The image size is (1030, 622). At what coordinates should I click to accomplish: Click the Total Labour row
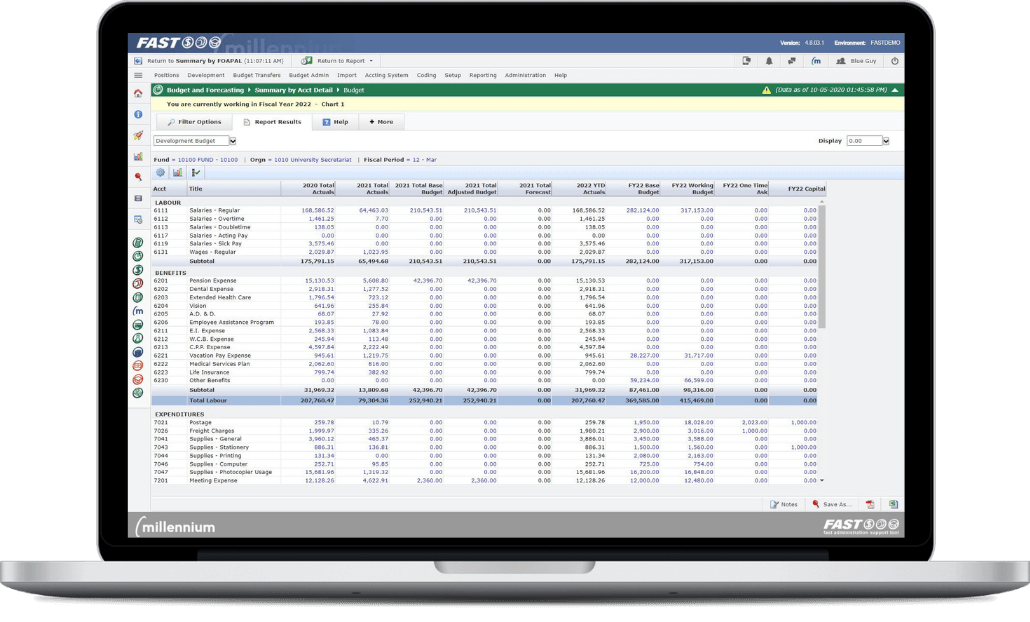pos(484,400)
